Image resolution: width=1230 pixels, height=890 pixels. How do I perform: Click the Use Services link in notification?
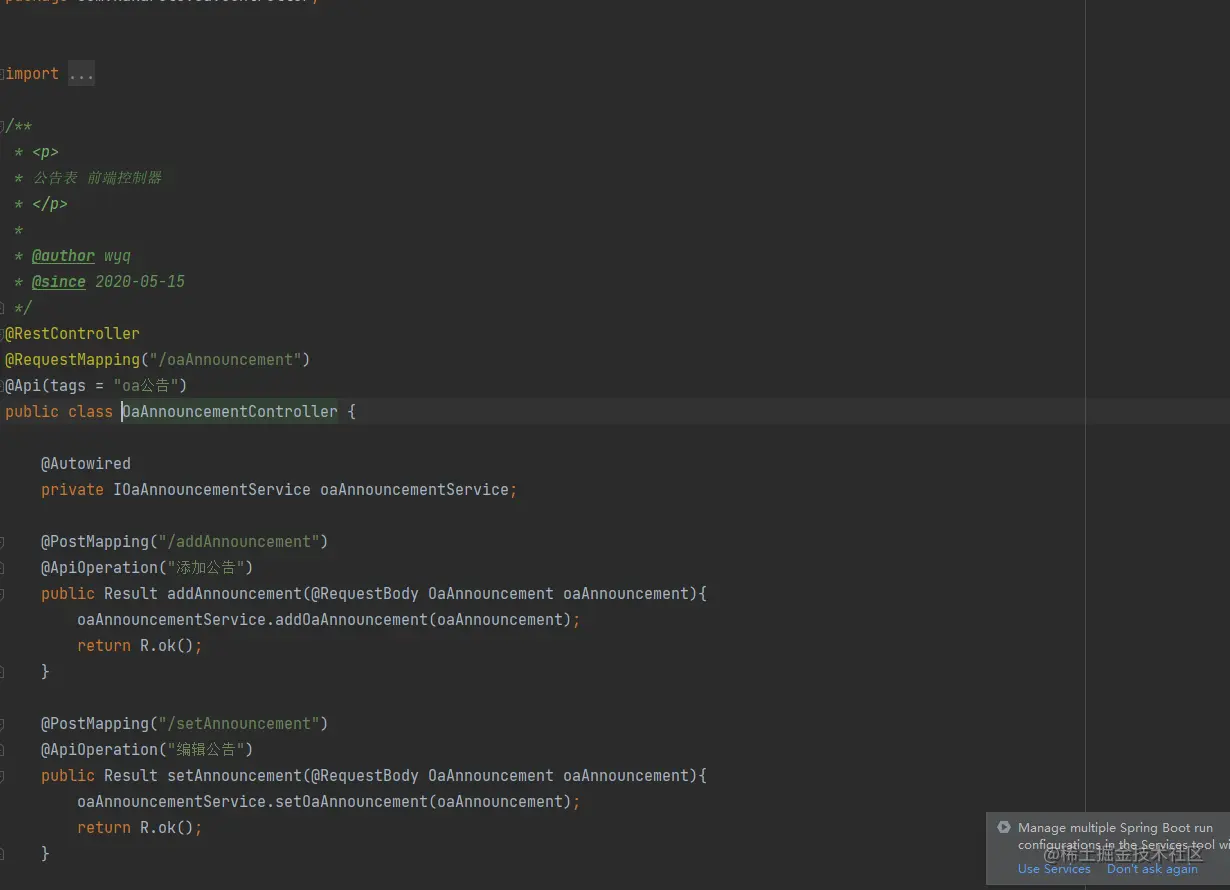coord(1054,869)
